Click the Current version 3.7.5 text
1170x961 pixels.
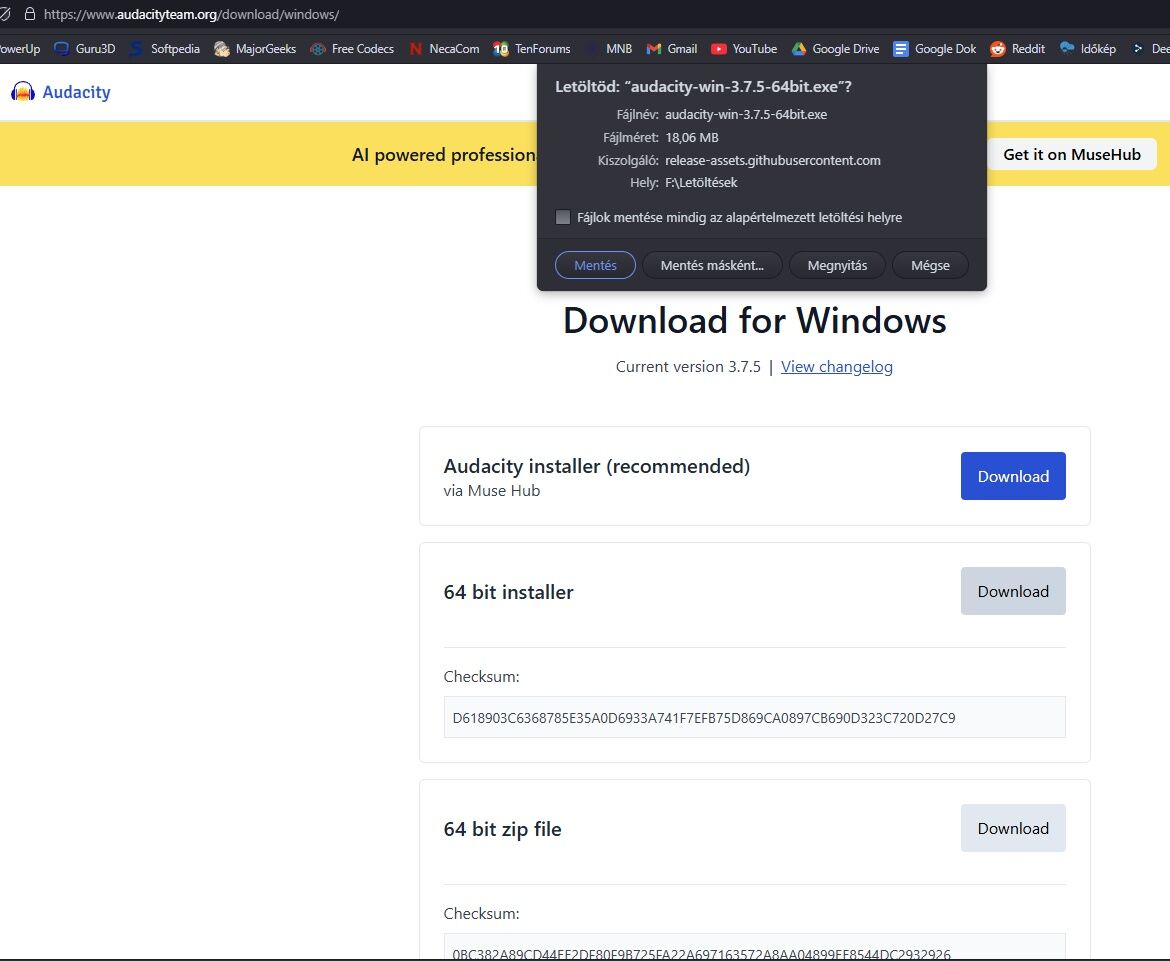click(x=688, y=366)
